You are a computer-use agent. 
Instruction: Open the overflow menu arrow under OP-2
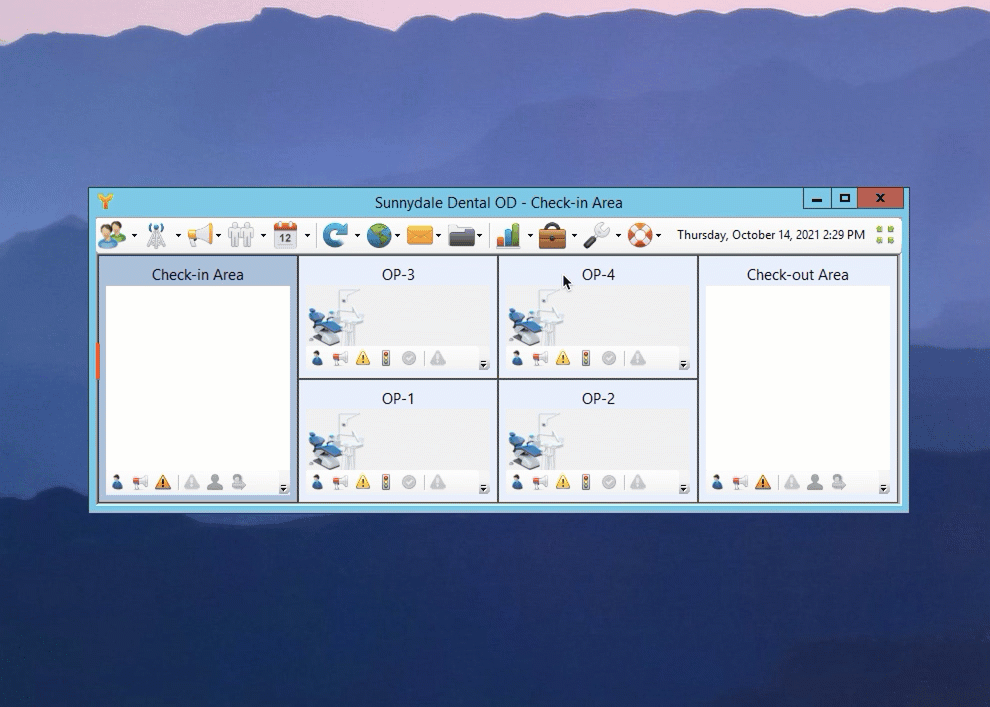point(684,488)
